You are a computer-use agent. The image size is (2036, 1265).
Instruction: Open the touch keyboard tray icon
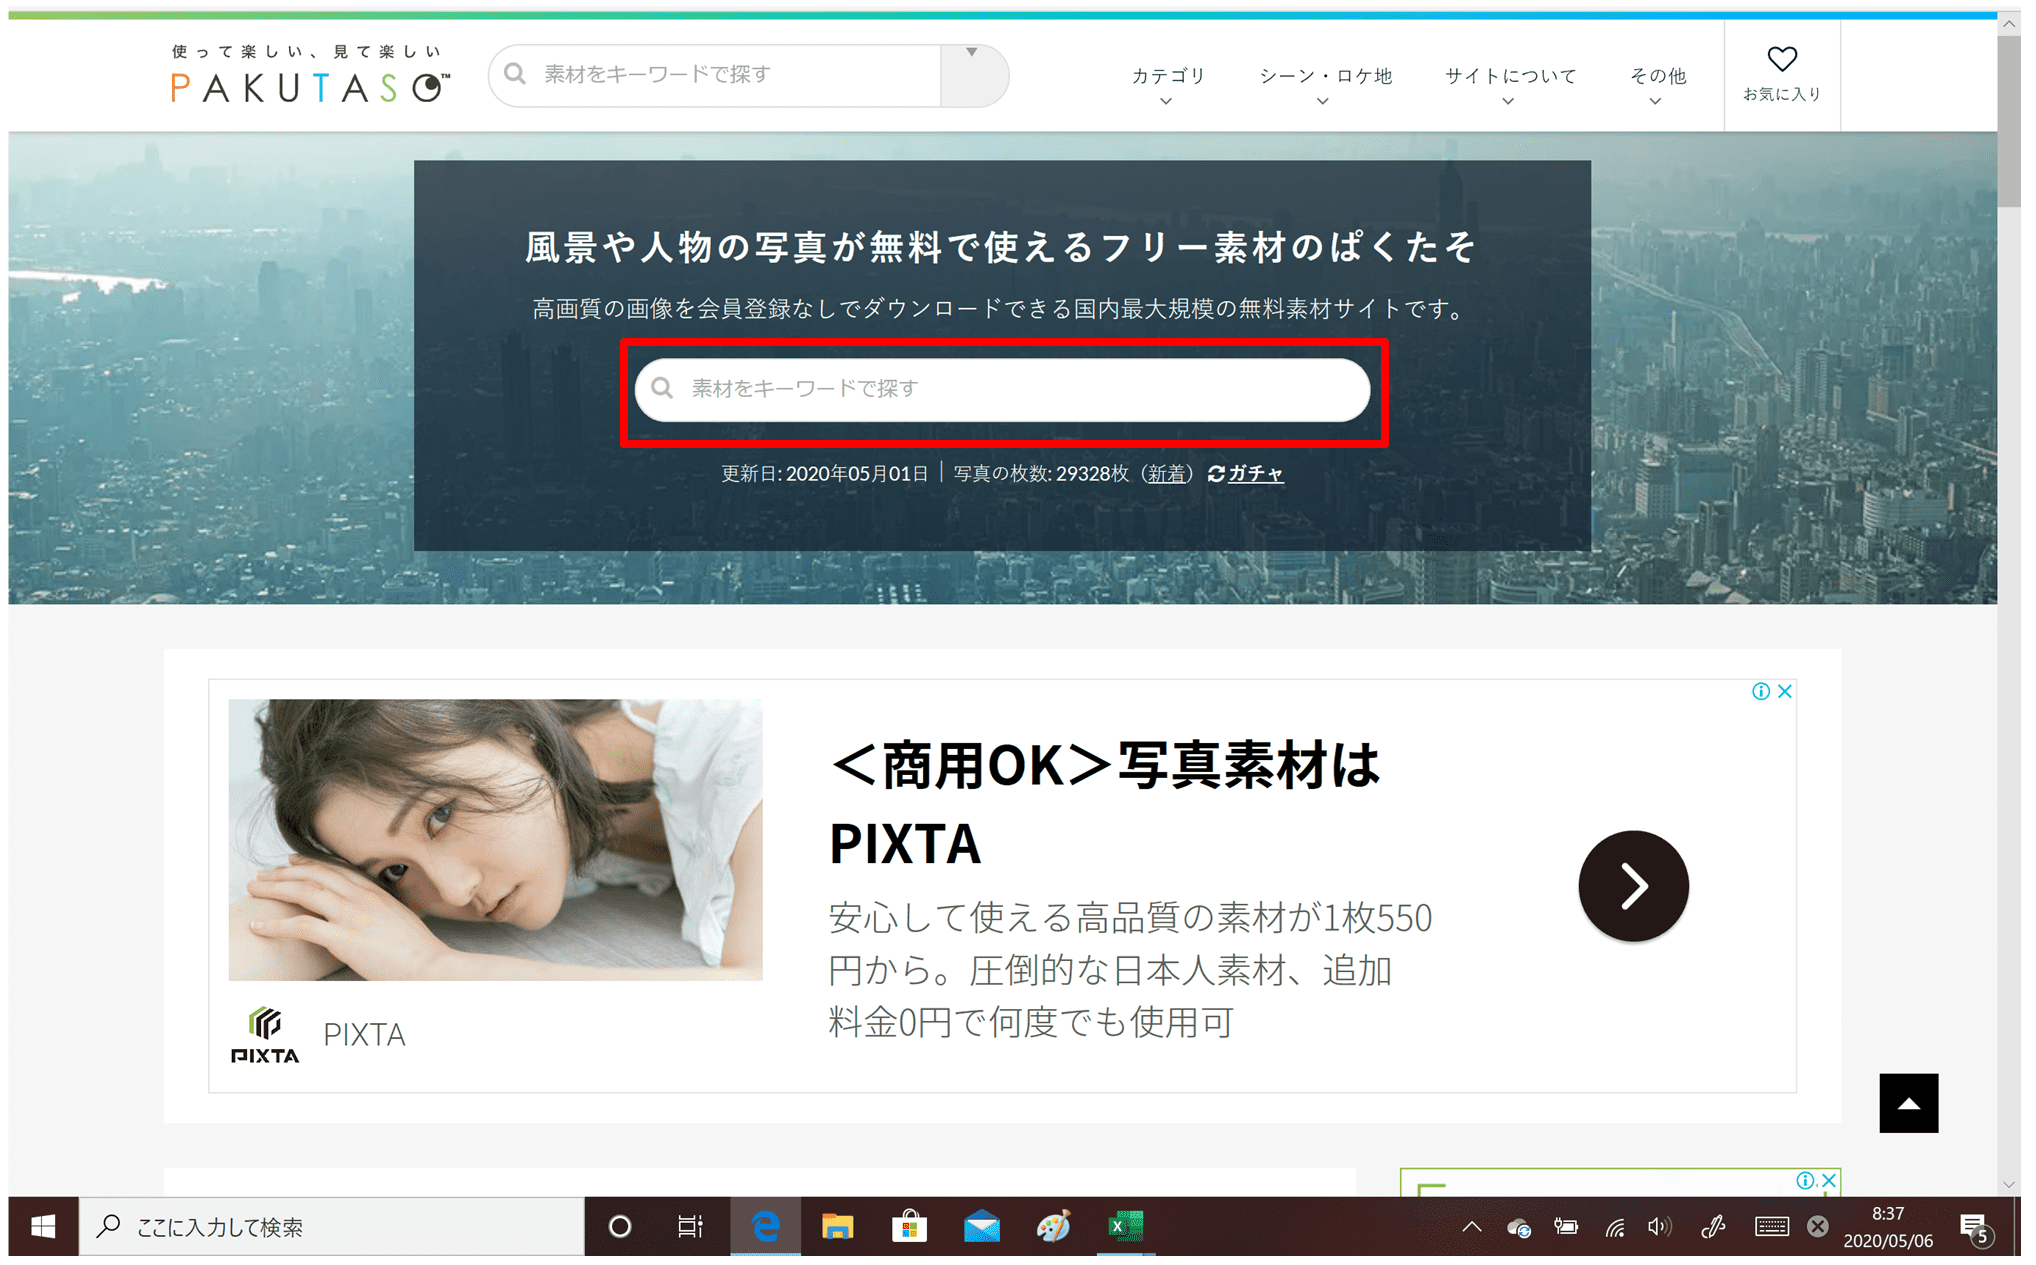click(1771, 1227)
